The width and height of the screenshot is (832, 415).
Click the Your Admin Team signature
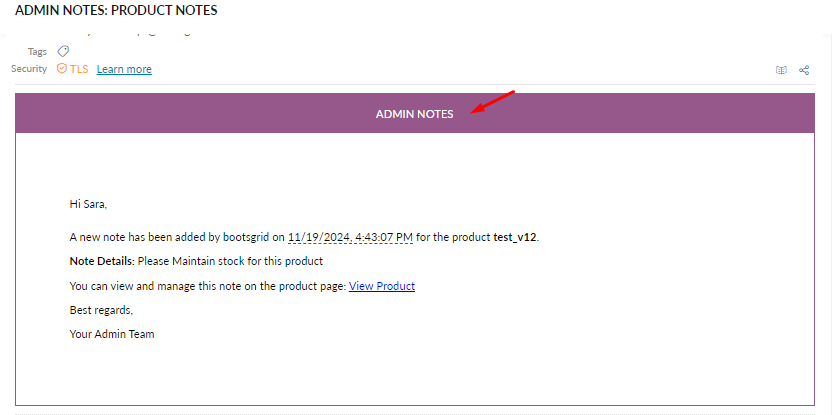112,334
